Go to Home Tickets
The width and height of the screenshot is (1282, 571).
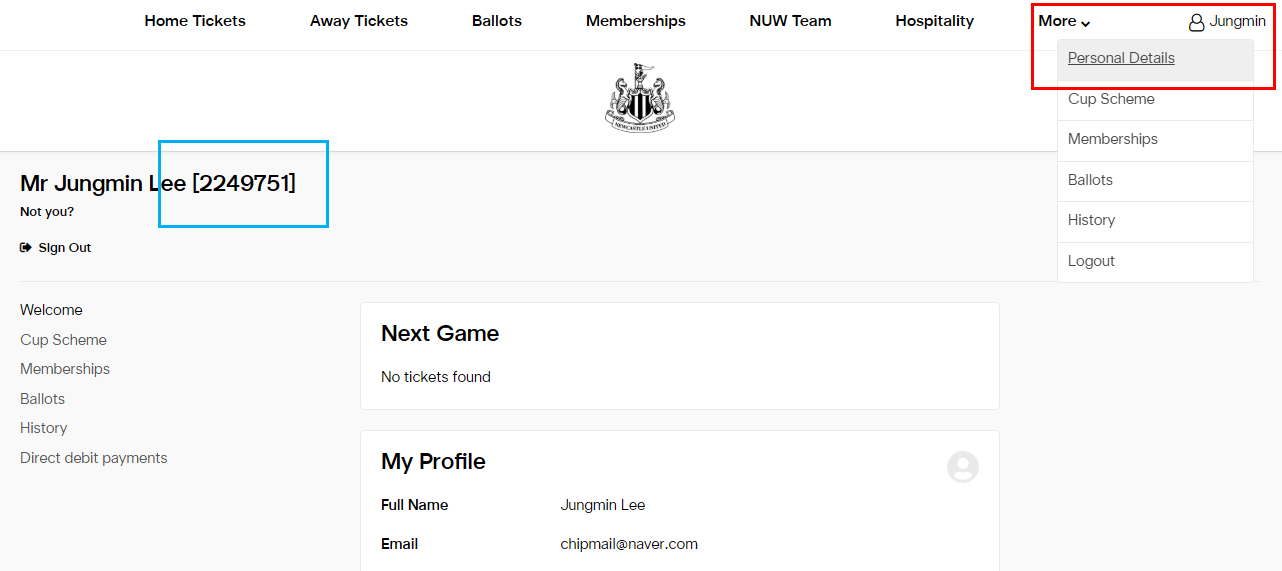pyautogui.click(x=195, y=21)
